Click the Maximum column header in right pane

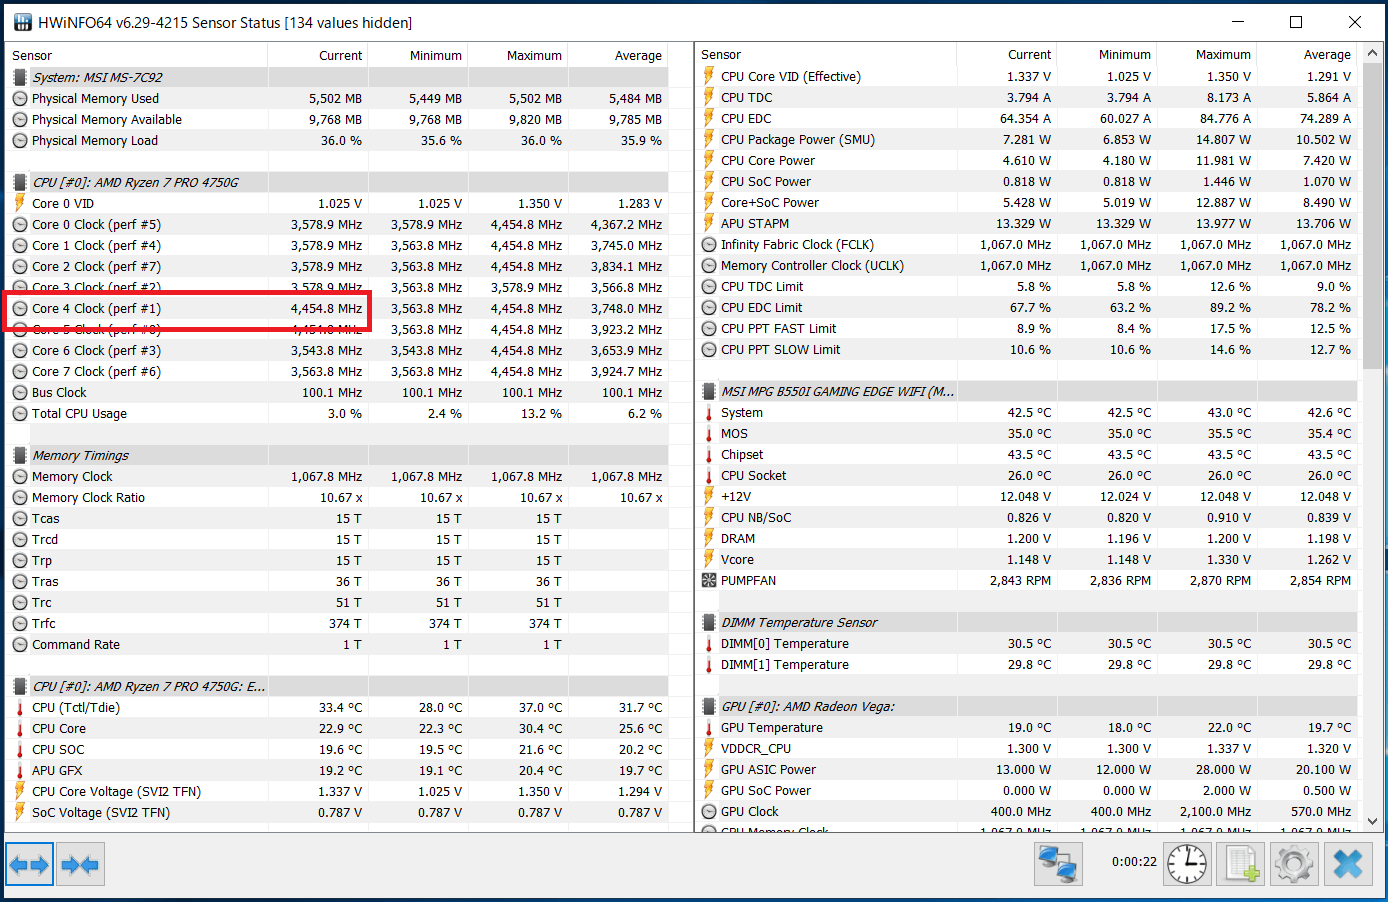[x=1206, y=54]
